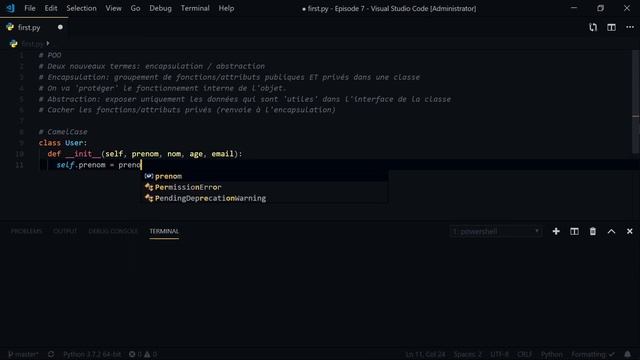
Task: Open the View menu
Action: [113, 8]
